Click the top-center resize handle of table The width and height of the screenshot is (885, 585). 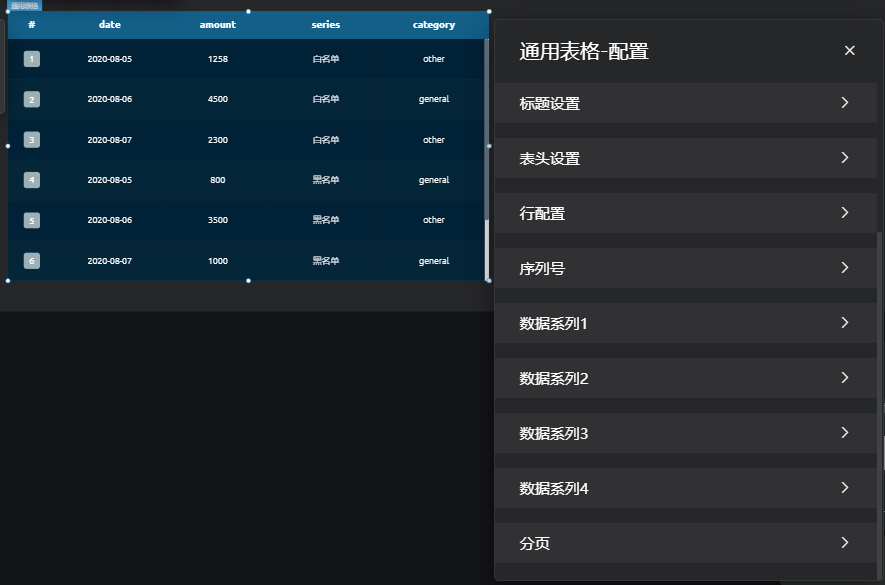point(248,11)
